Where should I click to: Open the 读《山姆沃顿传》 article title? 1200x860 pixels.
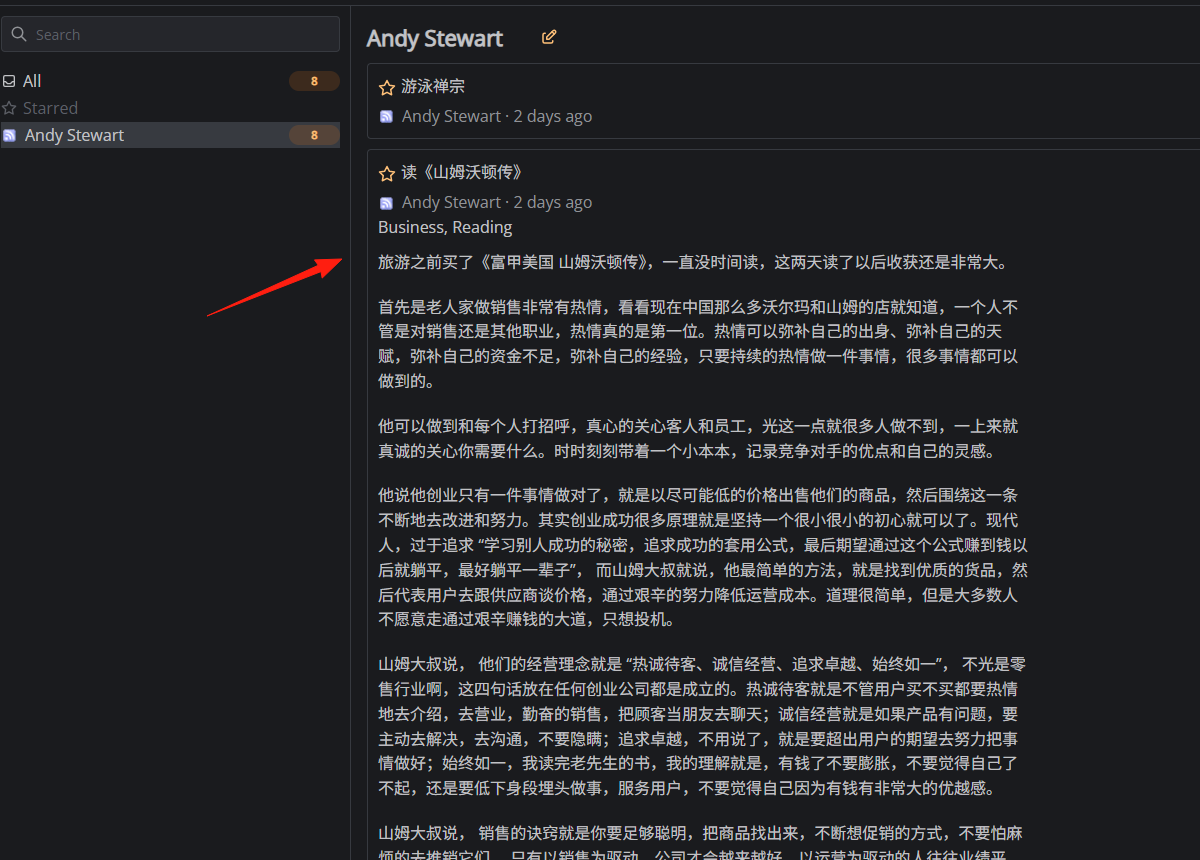[x=462, y=173]
